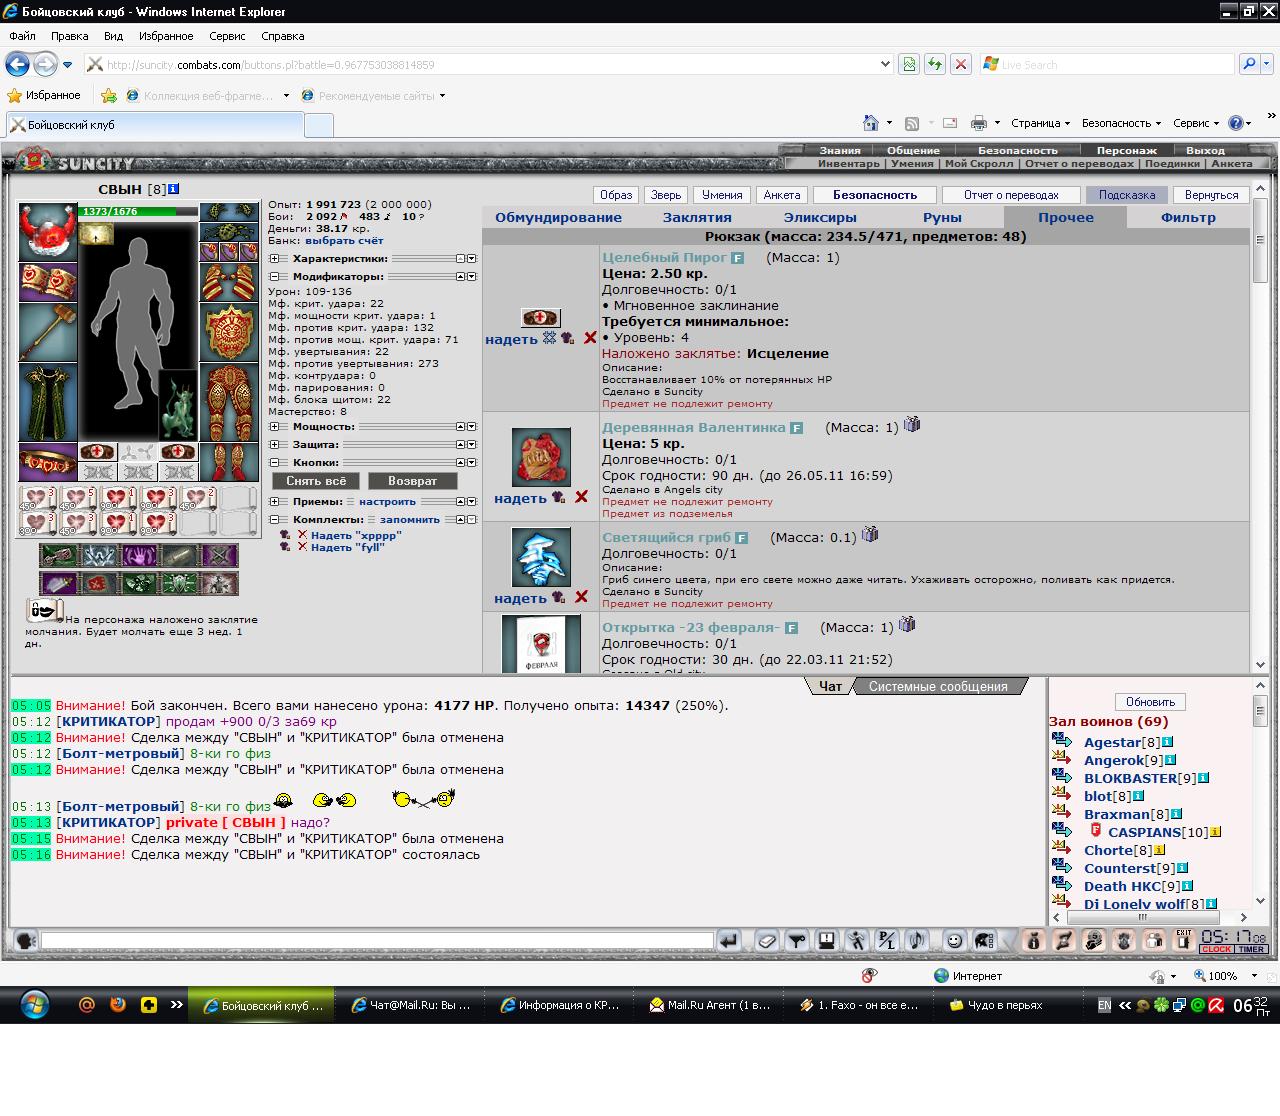Click Обновить above the player list
This screenshot has width=1280, height=1116.
click(x=1150, y=702)
